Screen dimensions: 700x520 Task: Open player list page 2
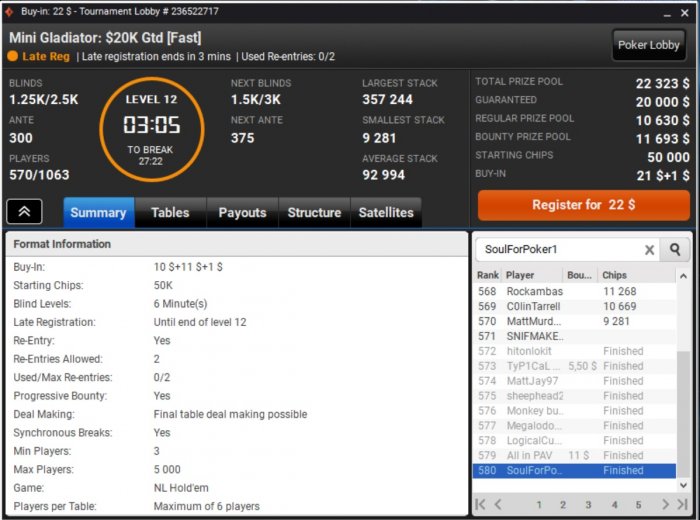563,505
